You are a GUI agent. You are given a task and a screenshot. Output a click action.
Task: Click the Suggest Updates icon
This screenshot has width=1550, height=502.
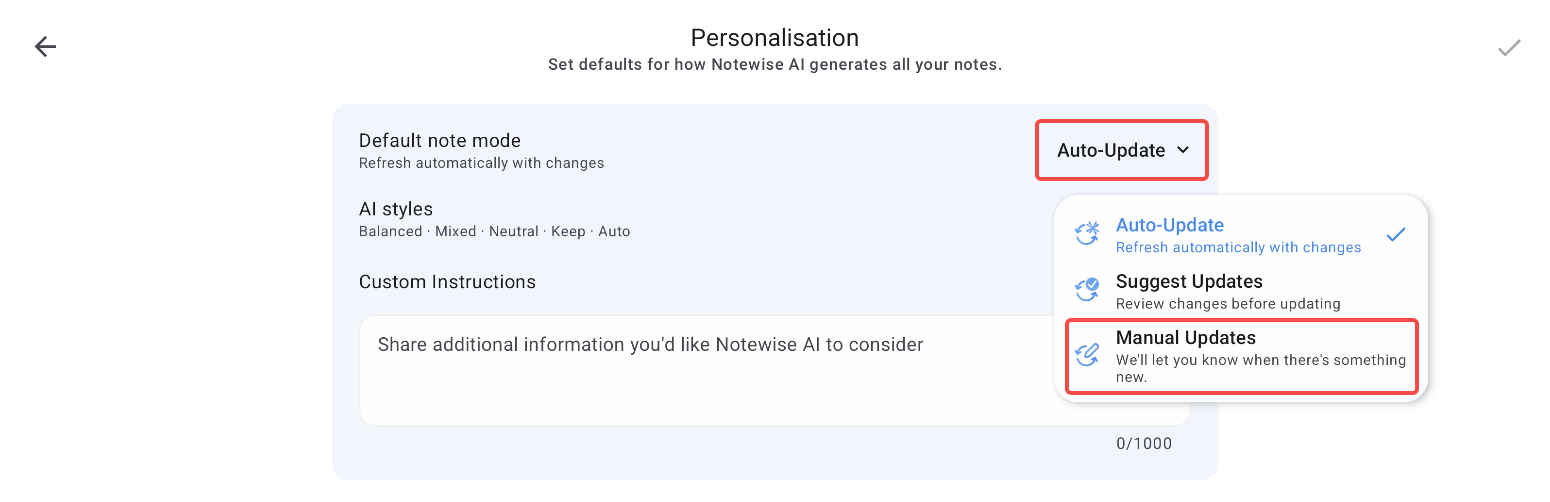point(1086,290)
